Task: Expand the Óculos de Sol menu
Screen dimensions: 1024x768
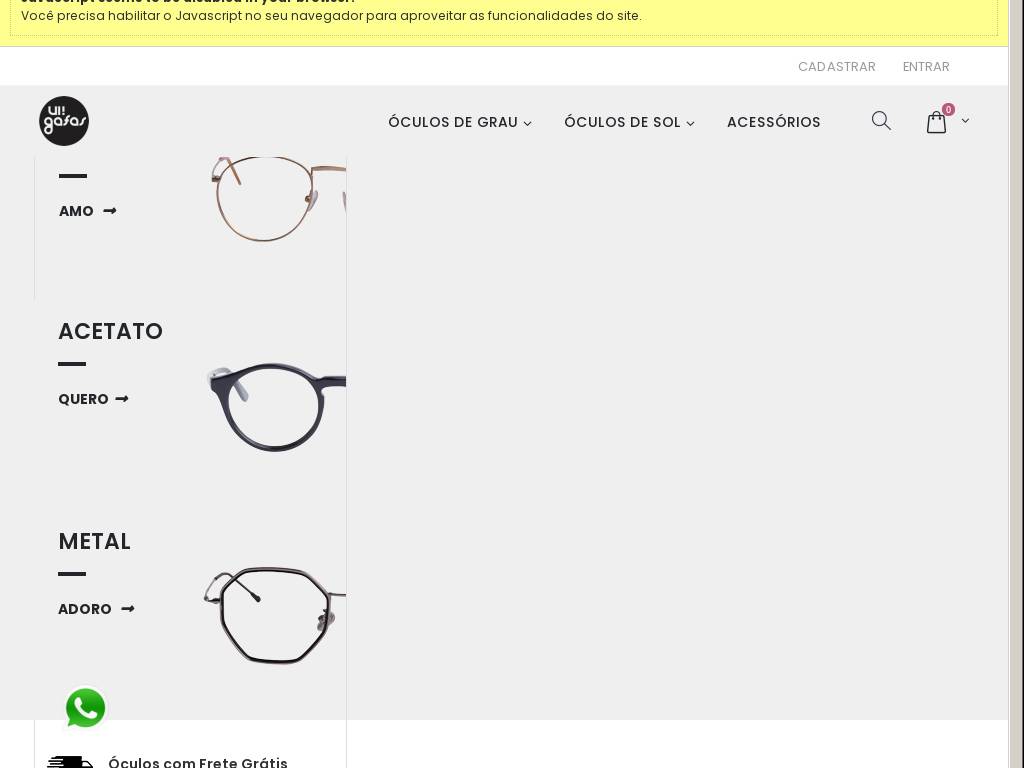Action: tap(629, 122)
